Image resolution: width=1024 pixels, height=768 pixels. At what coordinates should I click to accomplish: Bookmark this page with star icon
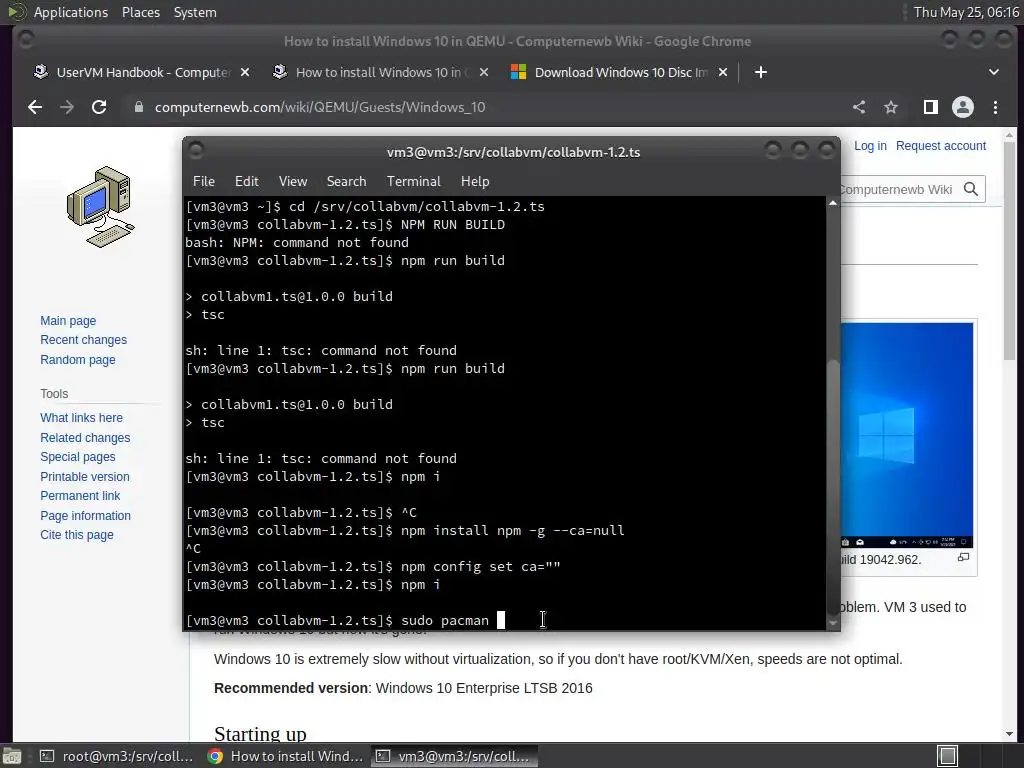point(891,107)
